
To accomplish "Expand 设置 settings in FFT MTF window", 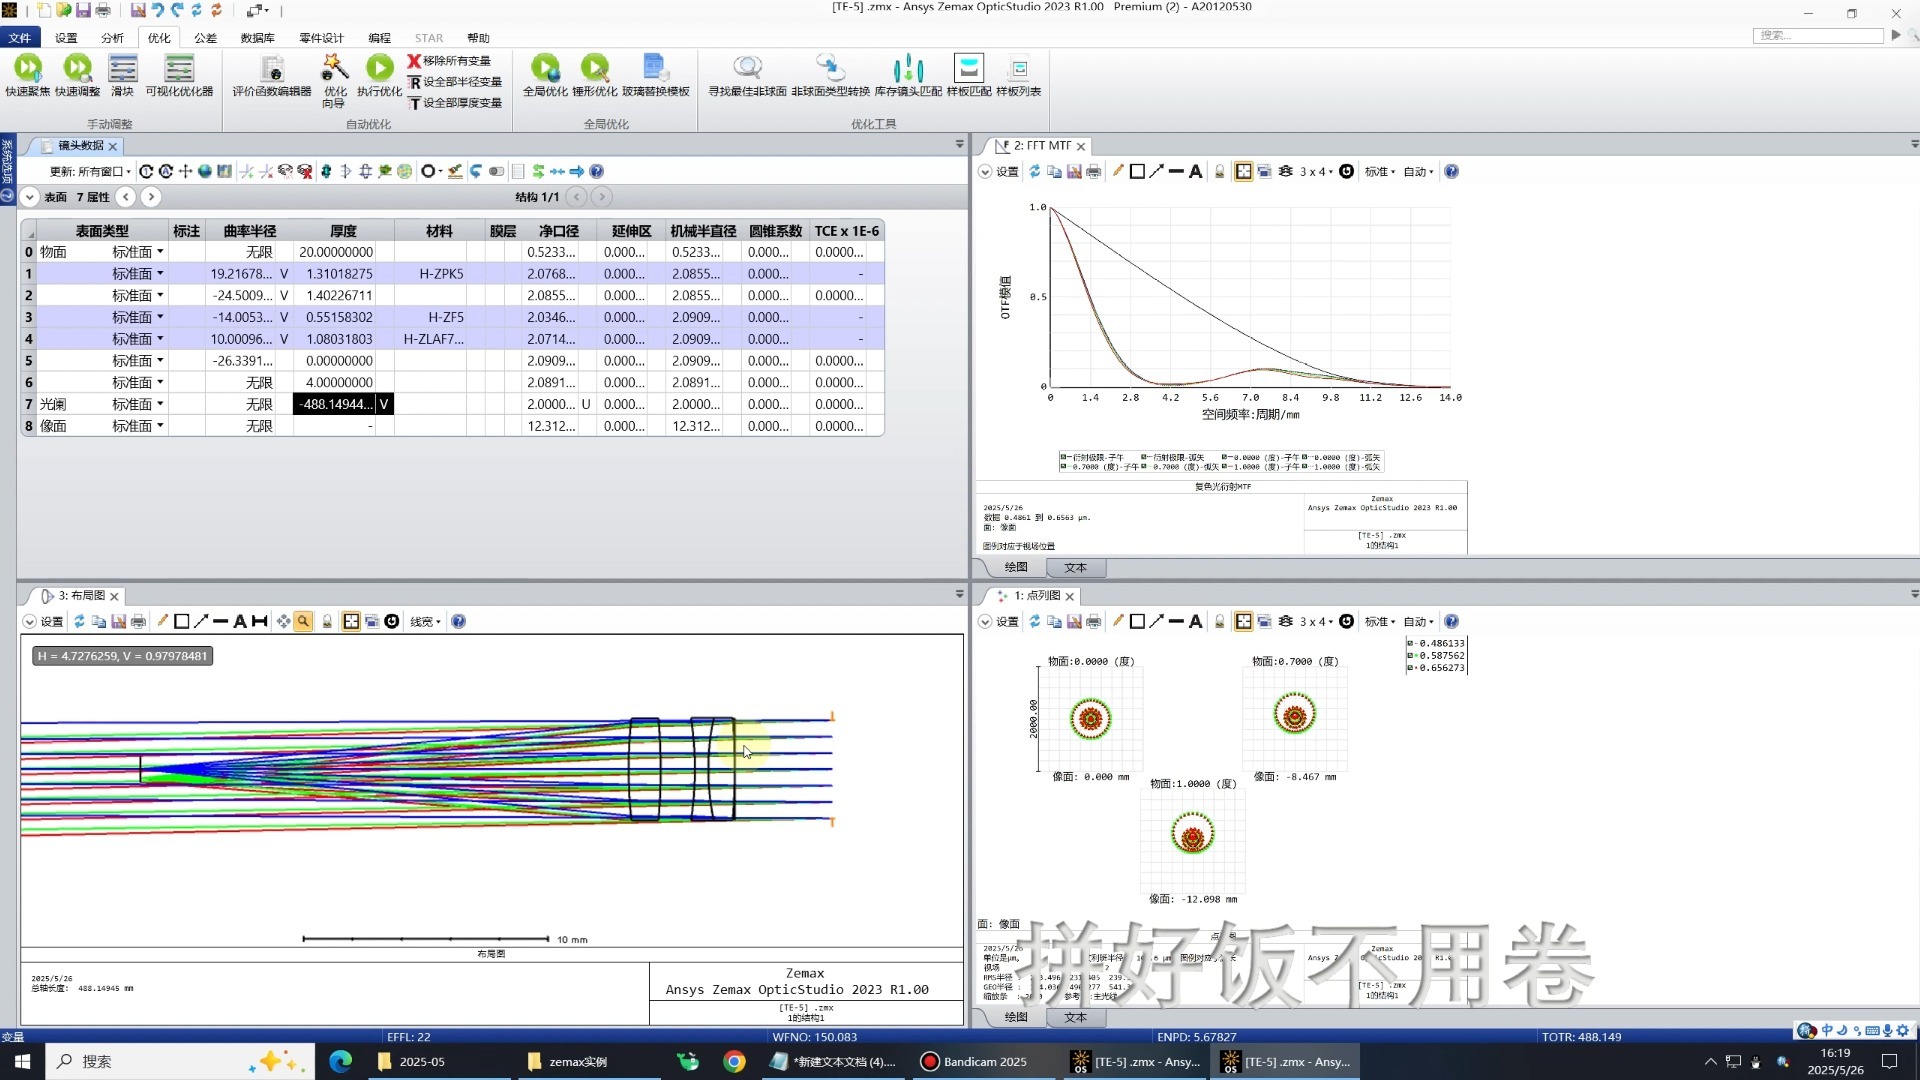I will 998,172.
